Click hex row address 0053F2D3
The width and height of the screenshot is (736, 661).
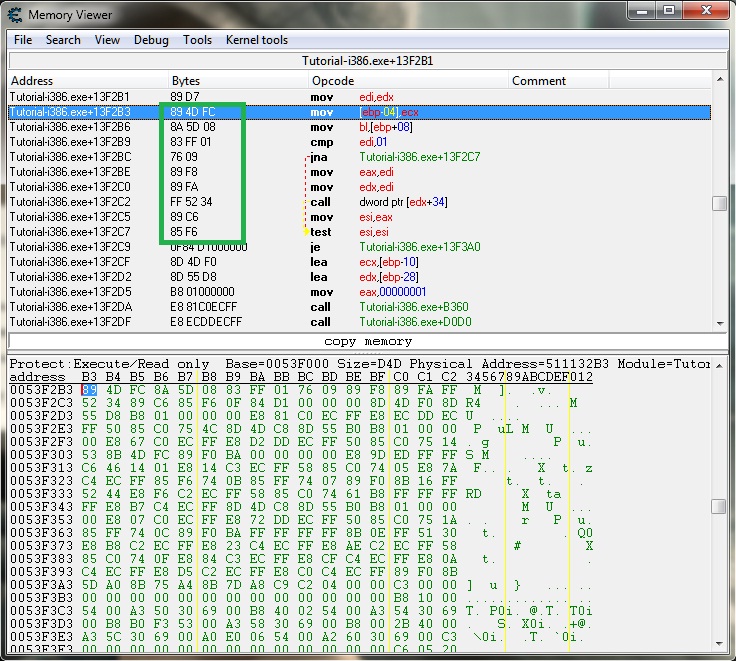(41, 416)
